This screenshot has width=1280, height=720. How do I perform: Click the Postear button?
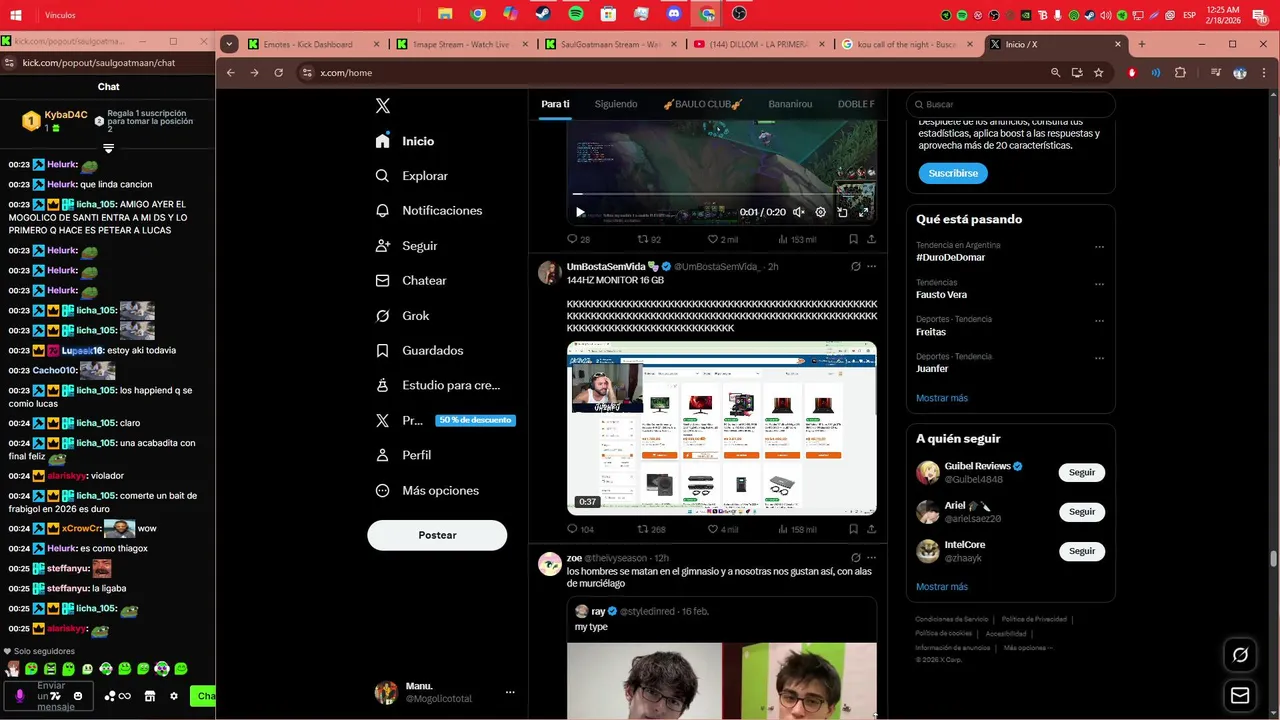point(437,535)
